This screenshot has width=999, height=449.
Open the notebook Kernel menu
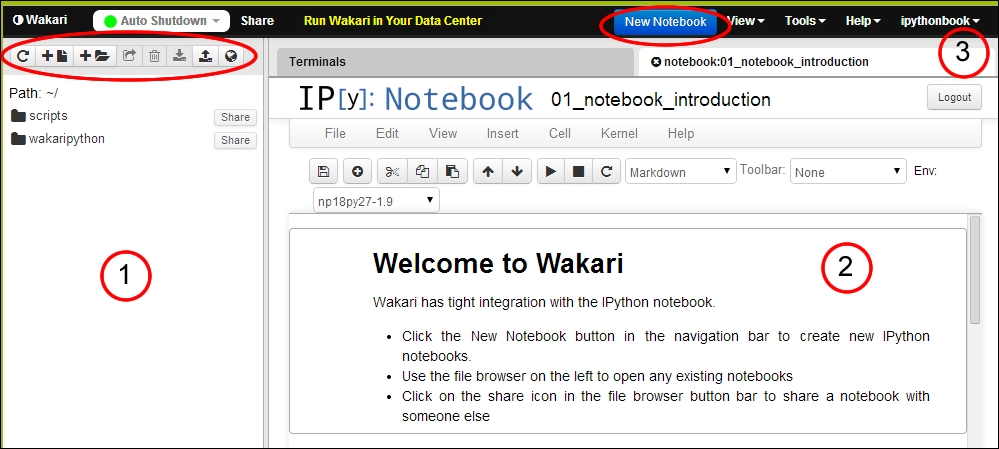619,133
